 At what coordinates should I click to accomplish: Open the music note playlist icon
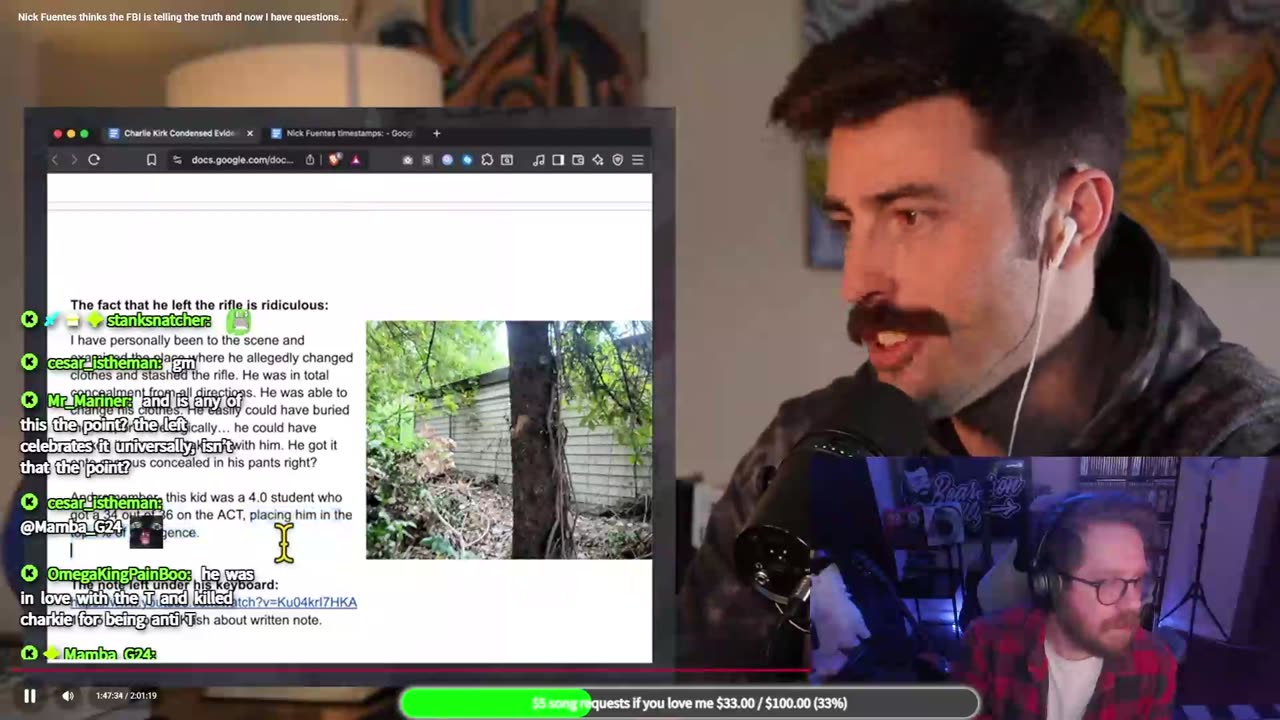[538, 160]
